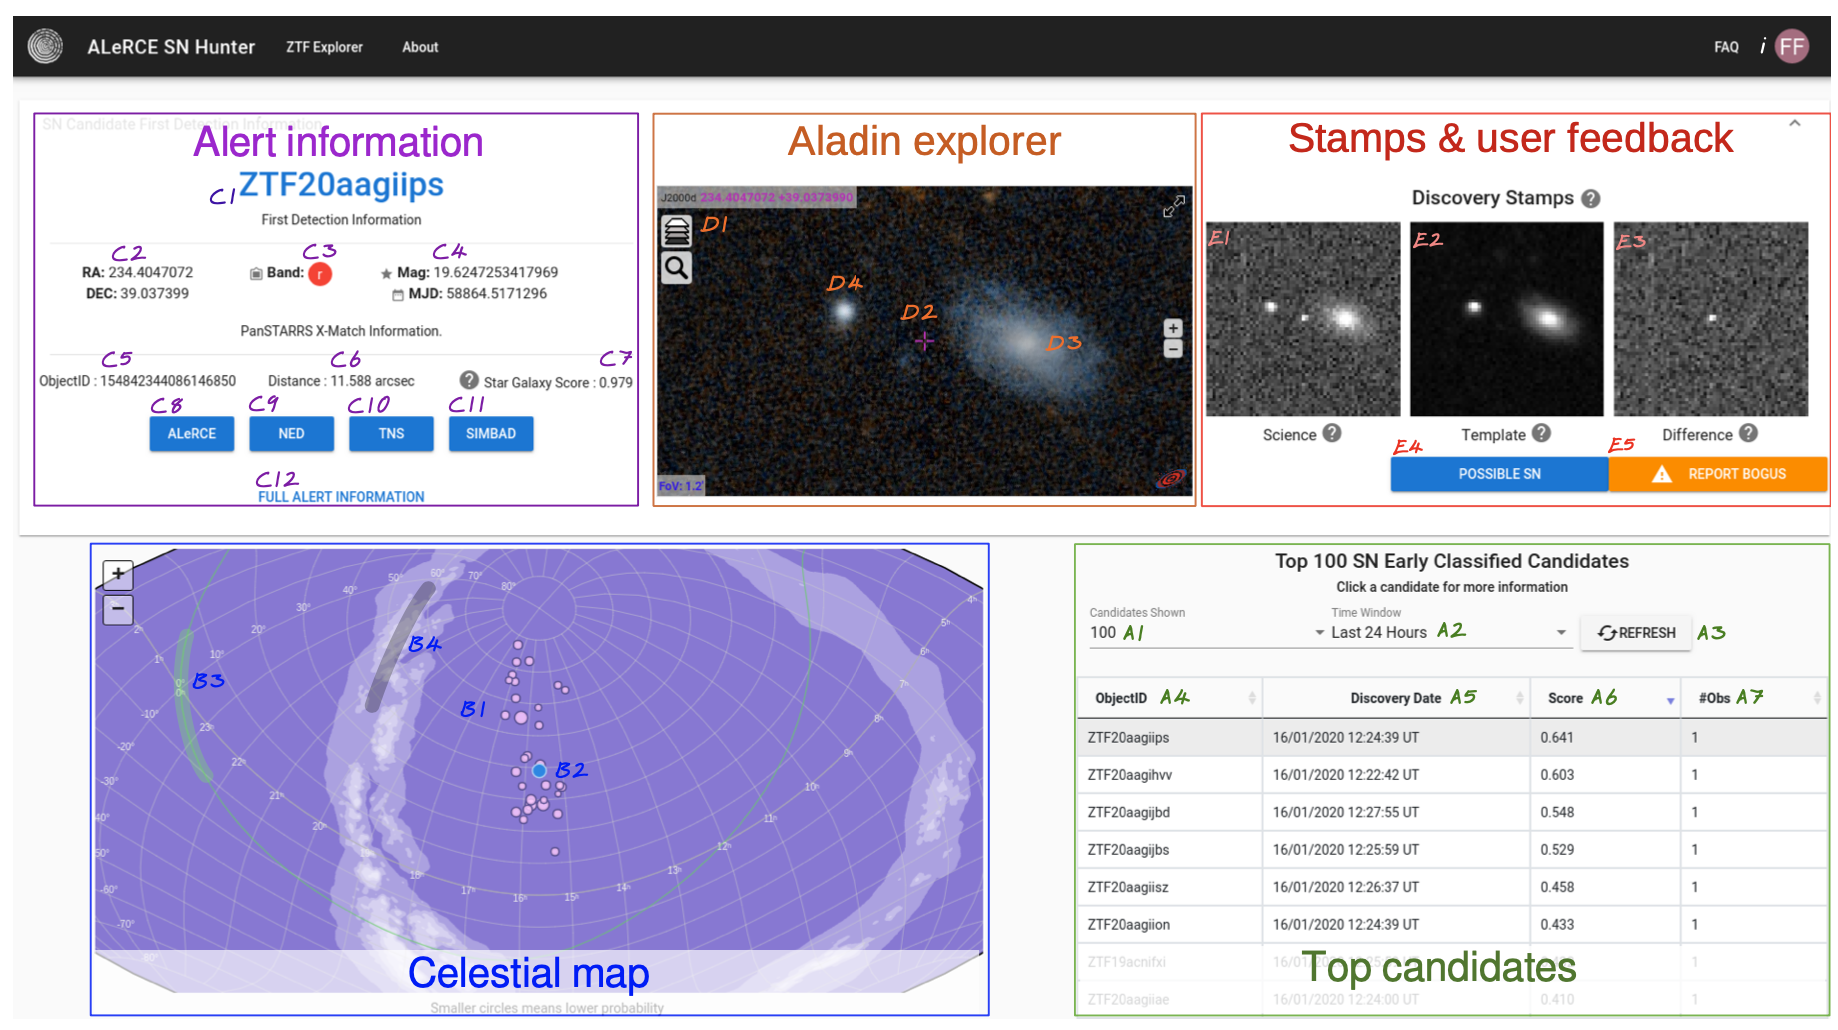
Task: Mark candidate as Possible SN
Action: point(1499,474)
